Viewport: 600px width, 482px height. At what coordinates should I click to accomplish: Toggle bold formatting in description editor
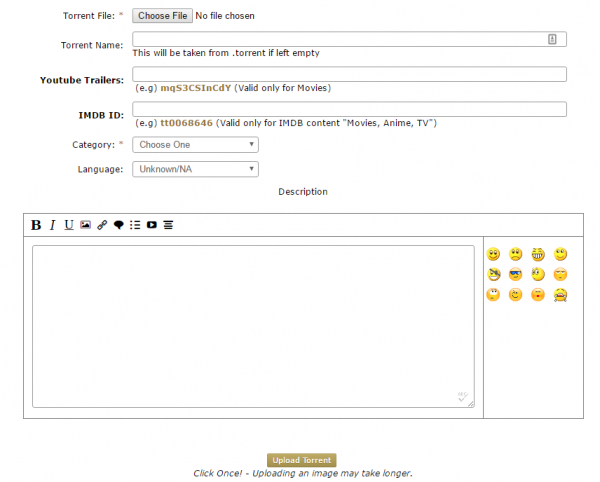pyautogui.click(x=36, y=225)
